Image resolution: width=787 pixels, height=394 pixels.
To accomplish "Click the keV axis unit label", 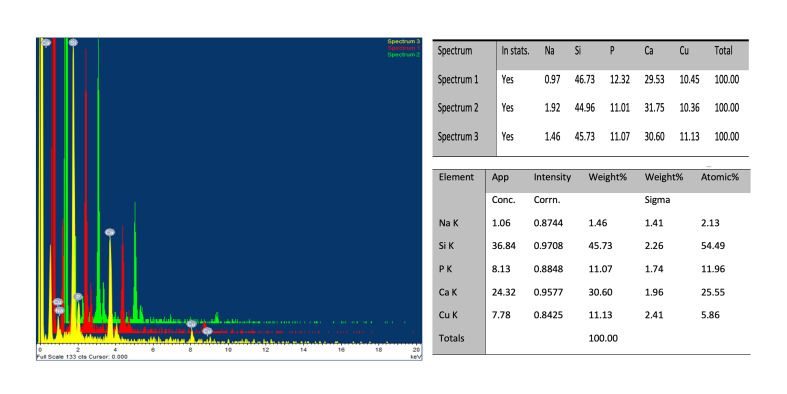I will (x=415, y=357).
